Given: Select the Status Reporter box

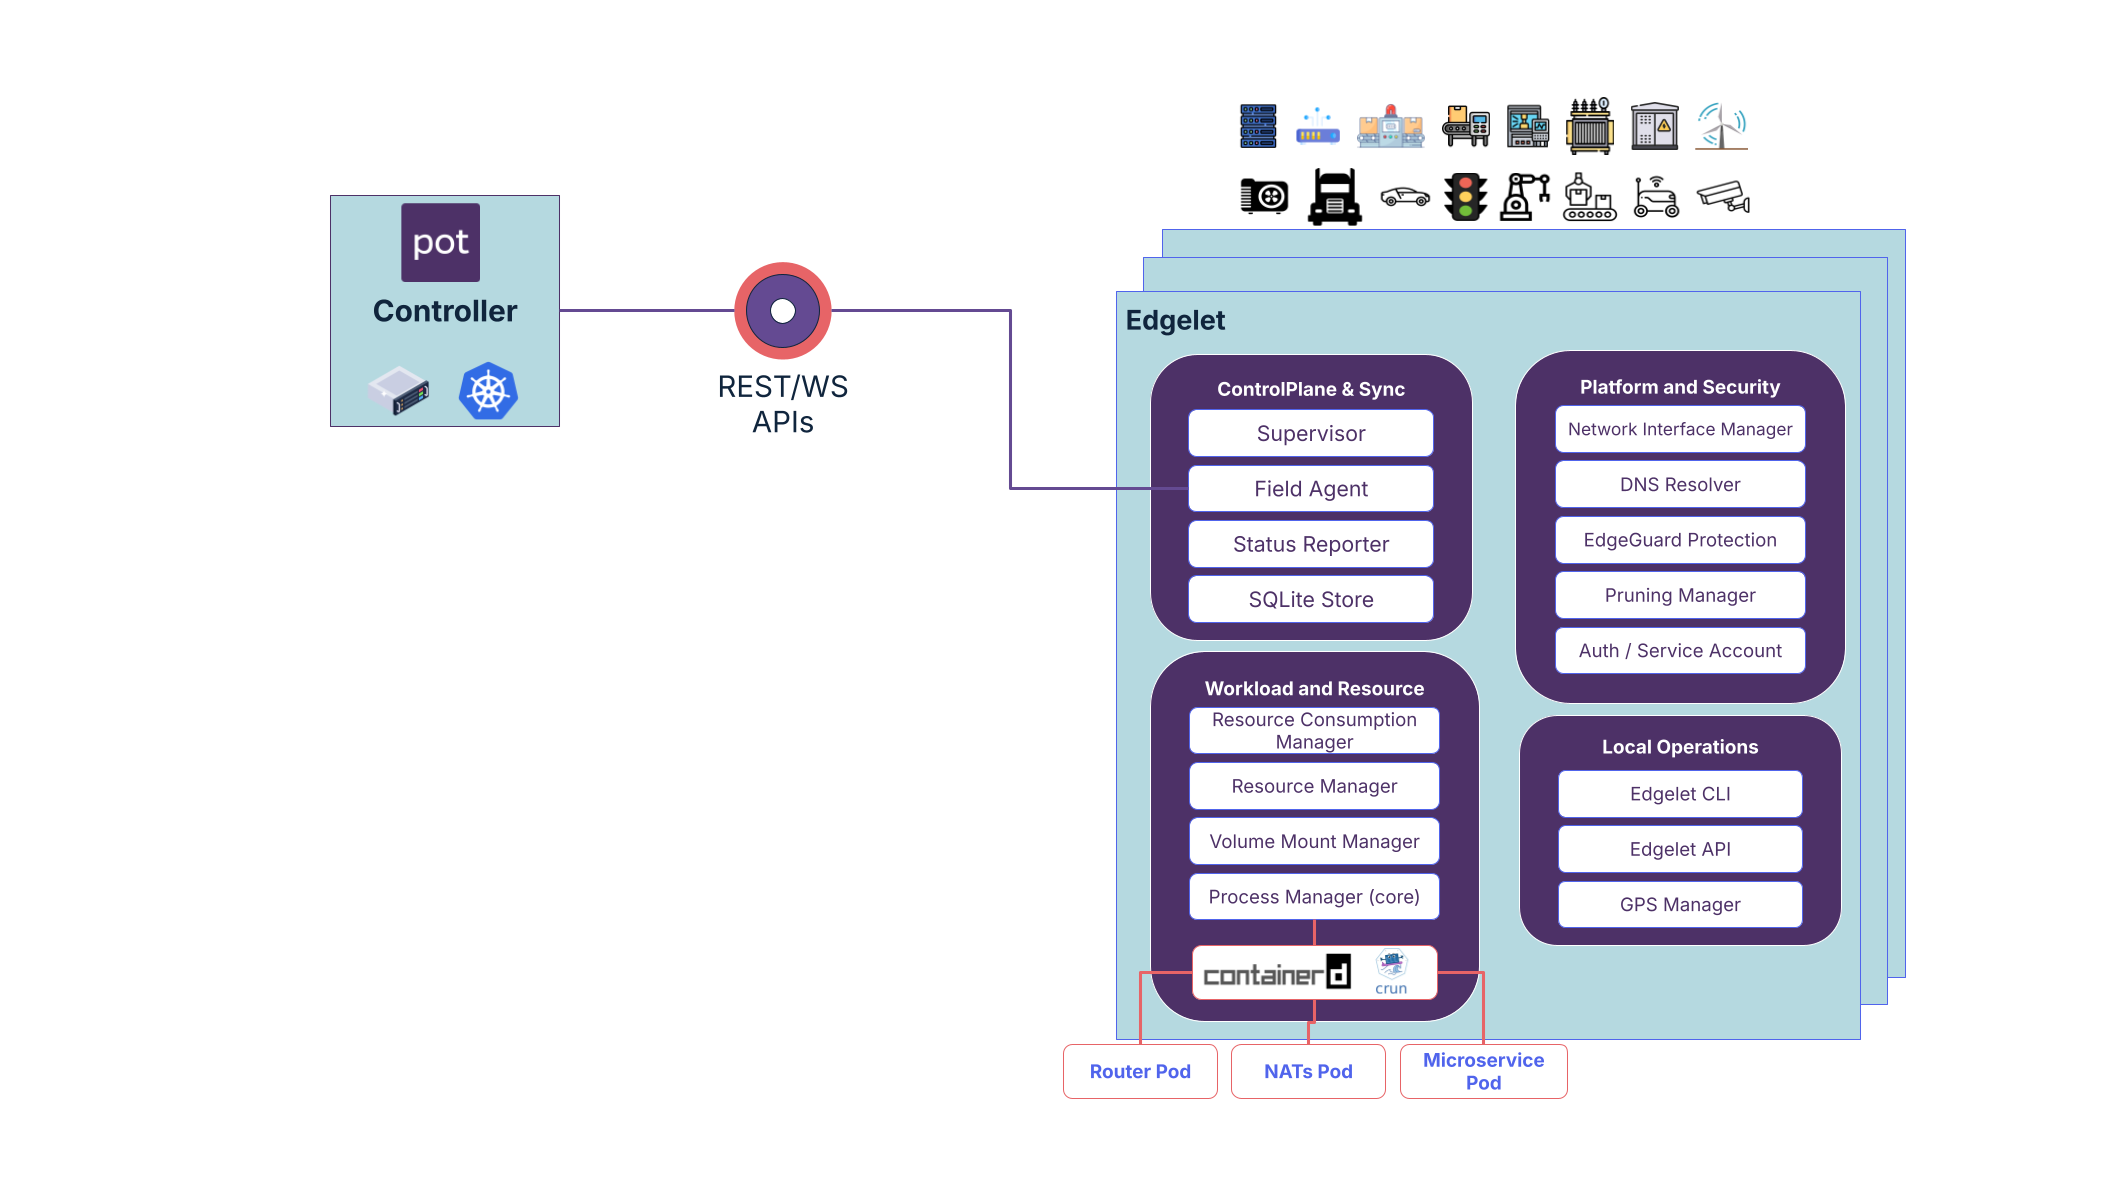Looking at the screenshot, I should click(1311, 544).
